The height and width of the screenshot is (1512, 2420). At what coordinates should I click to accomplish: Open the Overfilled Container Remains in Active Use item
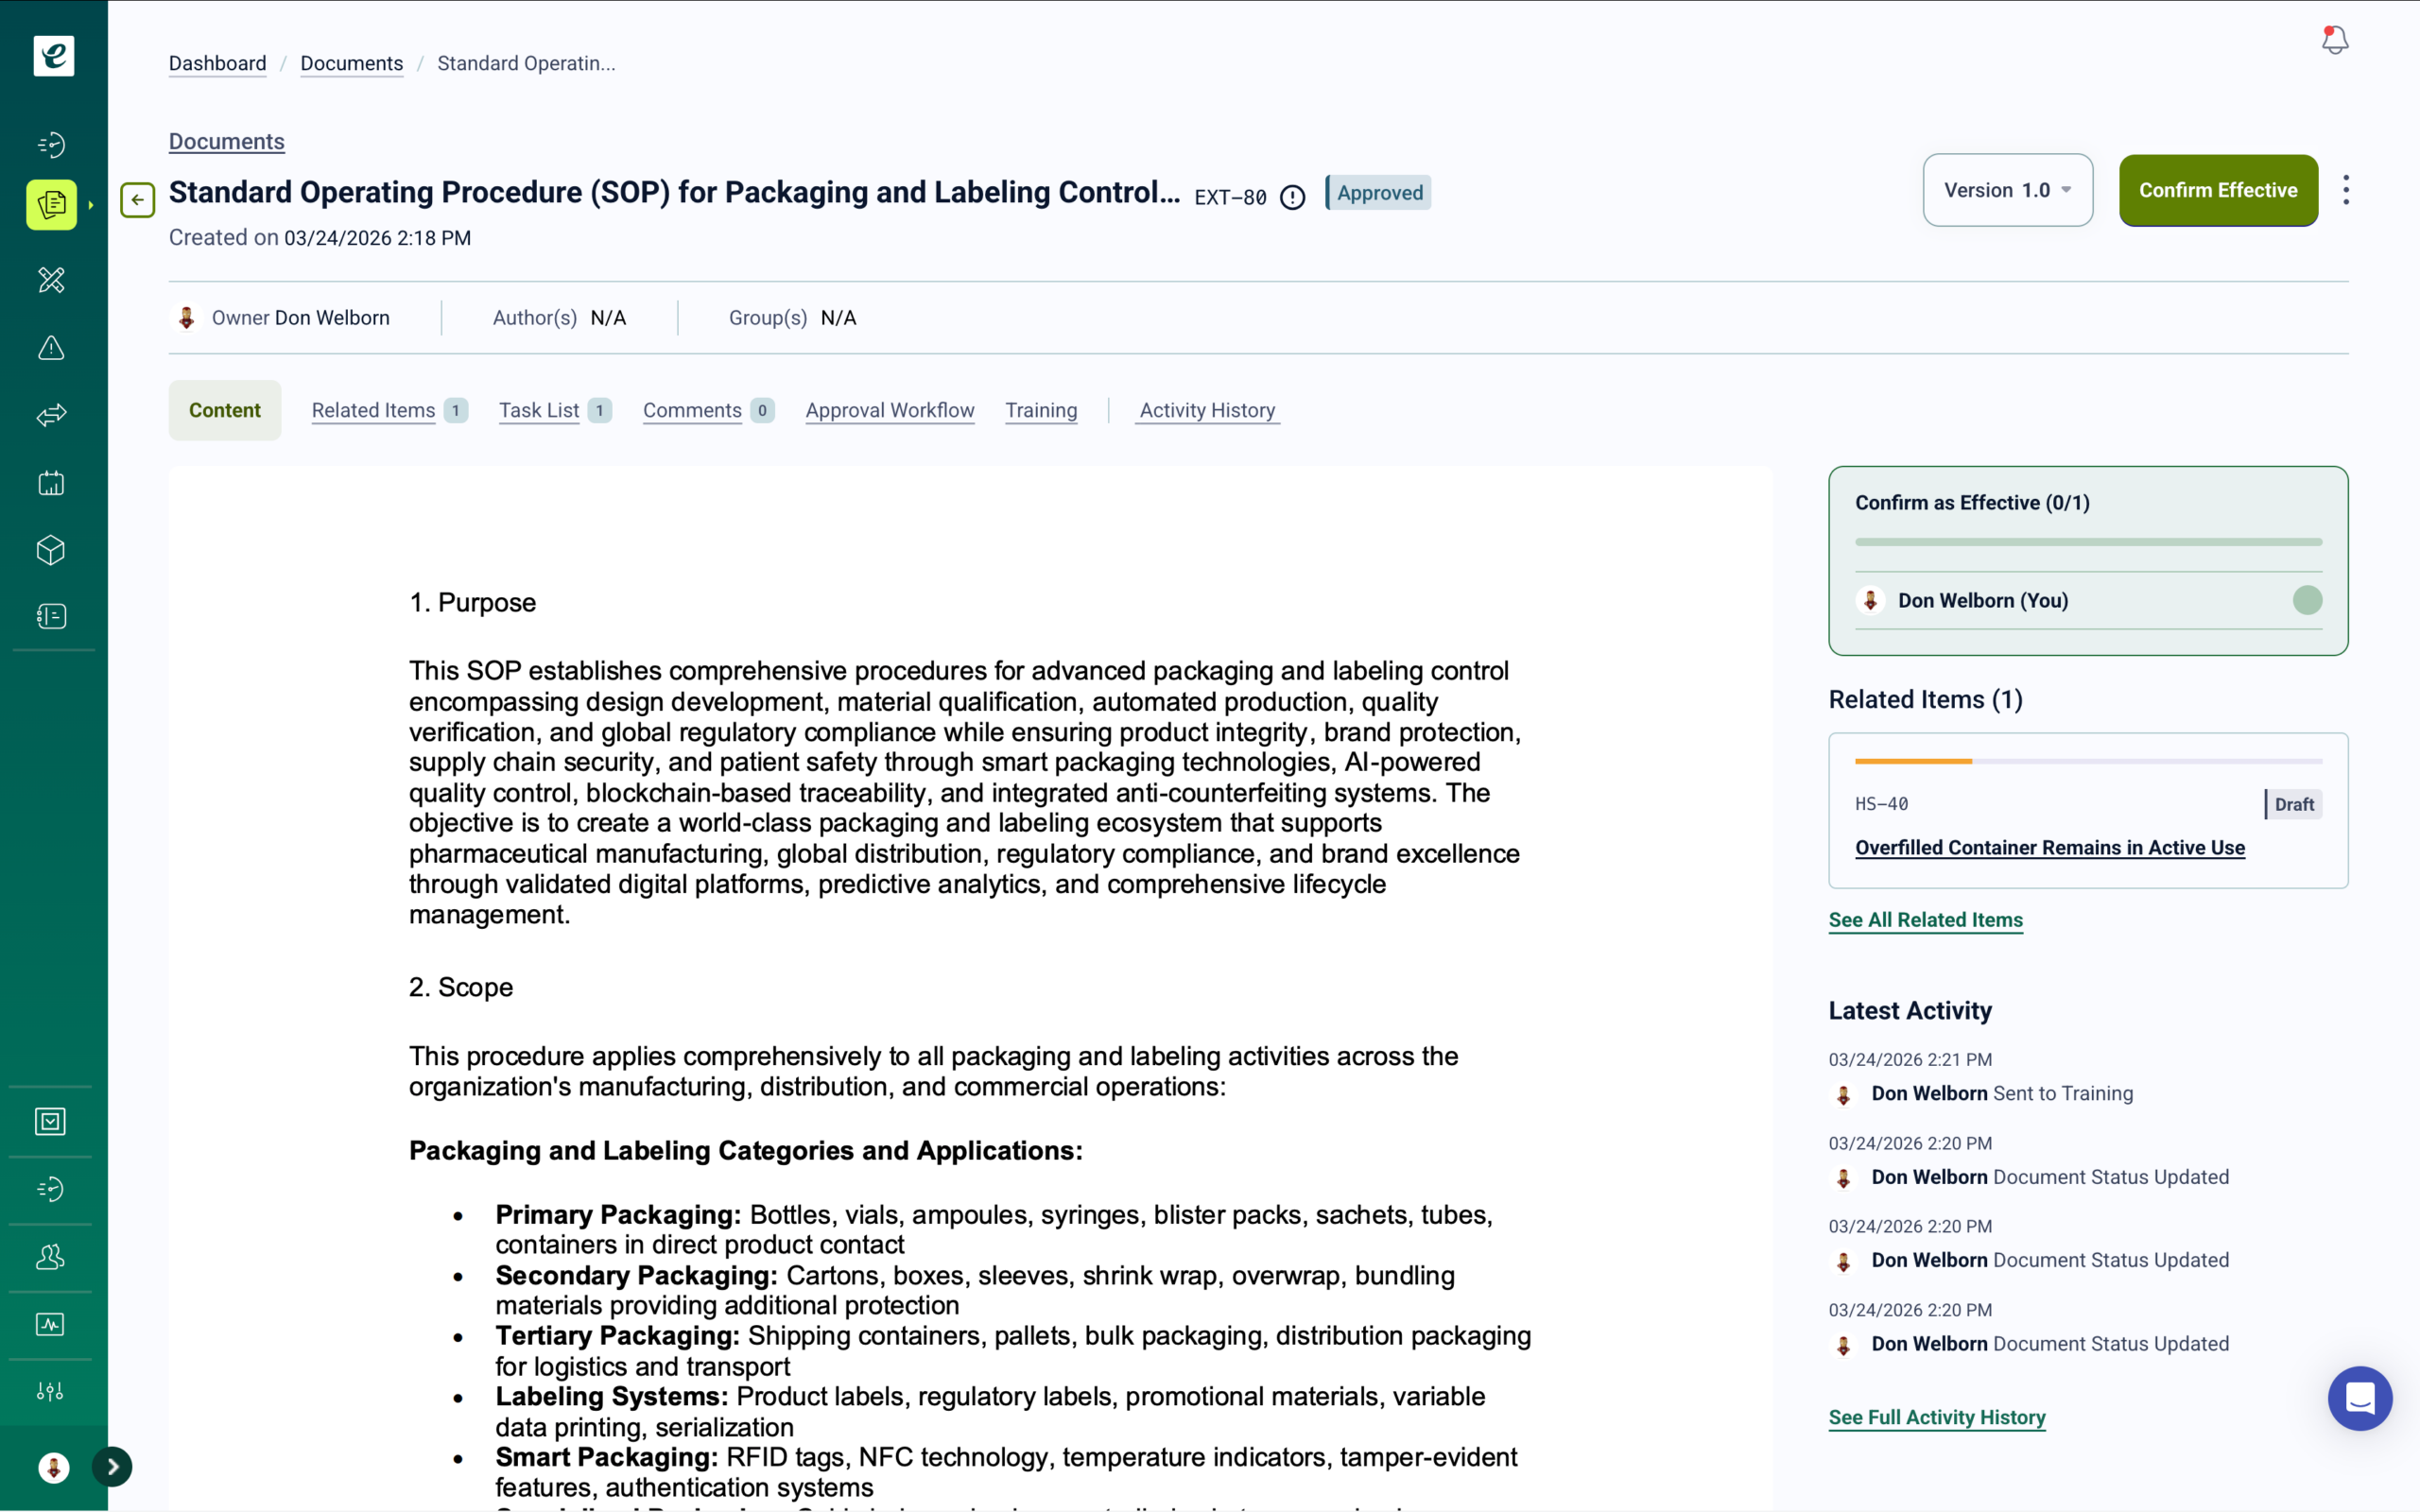point(2049,848)
